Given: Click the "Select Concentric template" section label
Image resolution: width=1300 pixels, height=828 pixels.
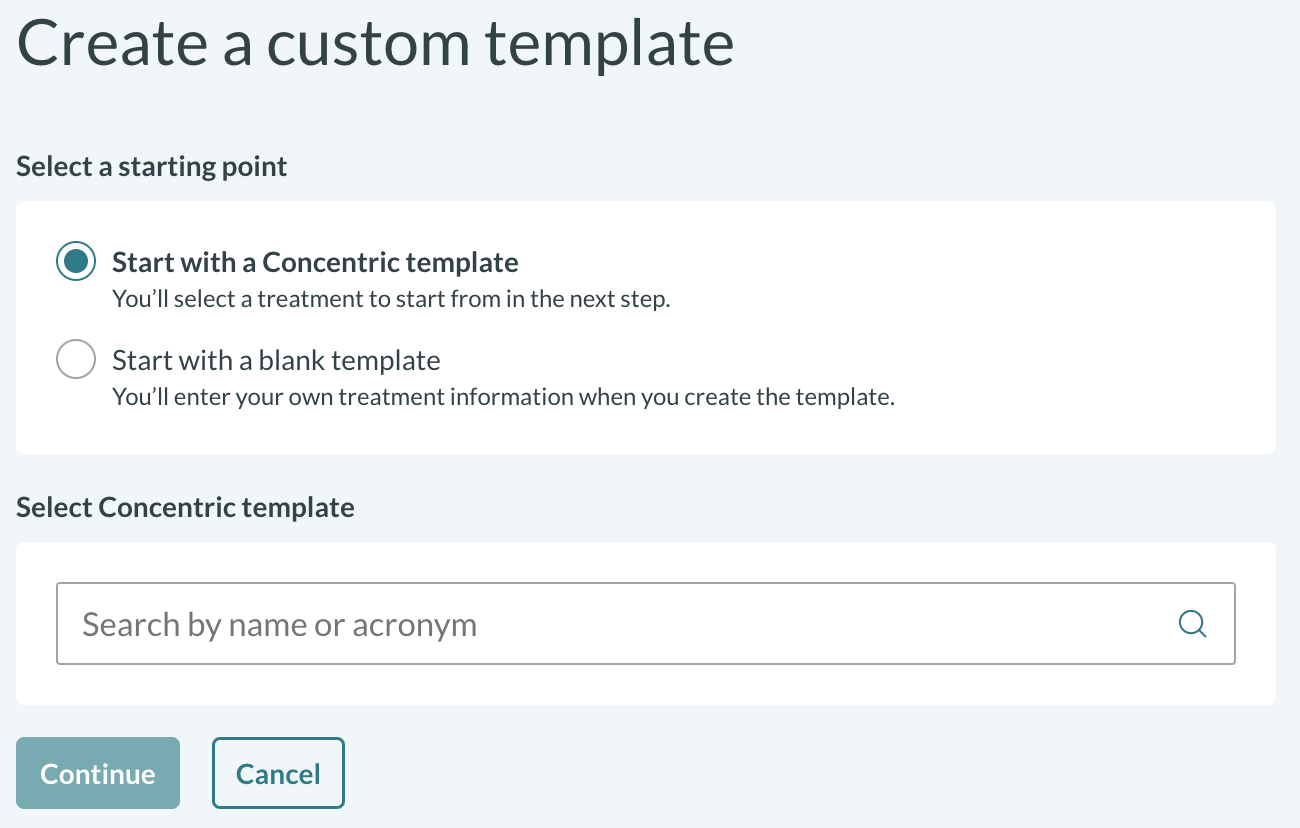Looking at the screenshot, I should (185, 507).
